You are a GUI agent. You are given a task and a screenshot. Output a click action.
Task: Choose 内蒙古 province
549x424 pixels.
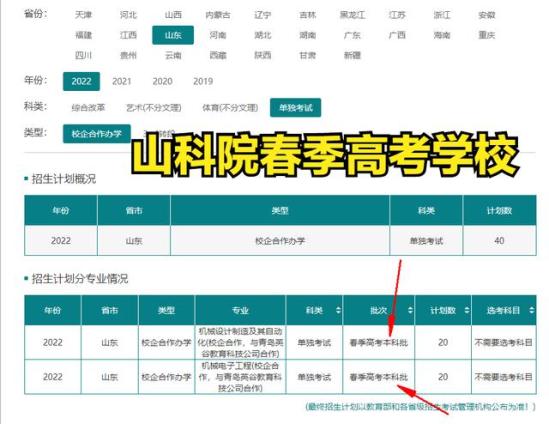[x=218, y=15]
